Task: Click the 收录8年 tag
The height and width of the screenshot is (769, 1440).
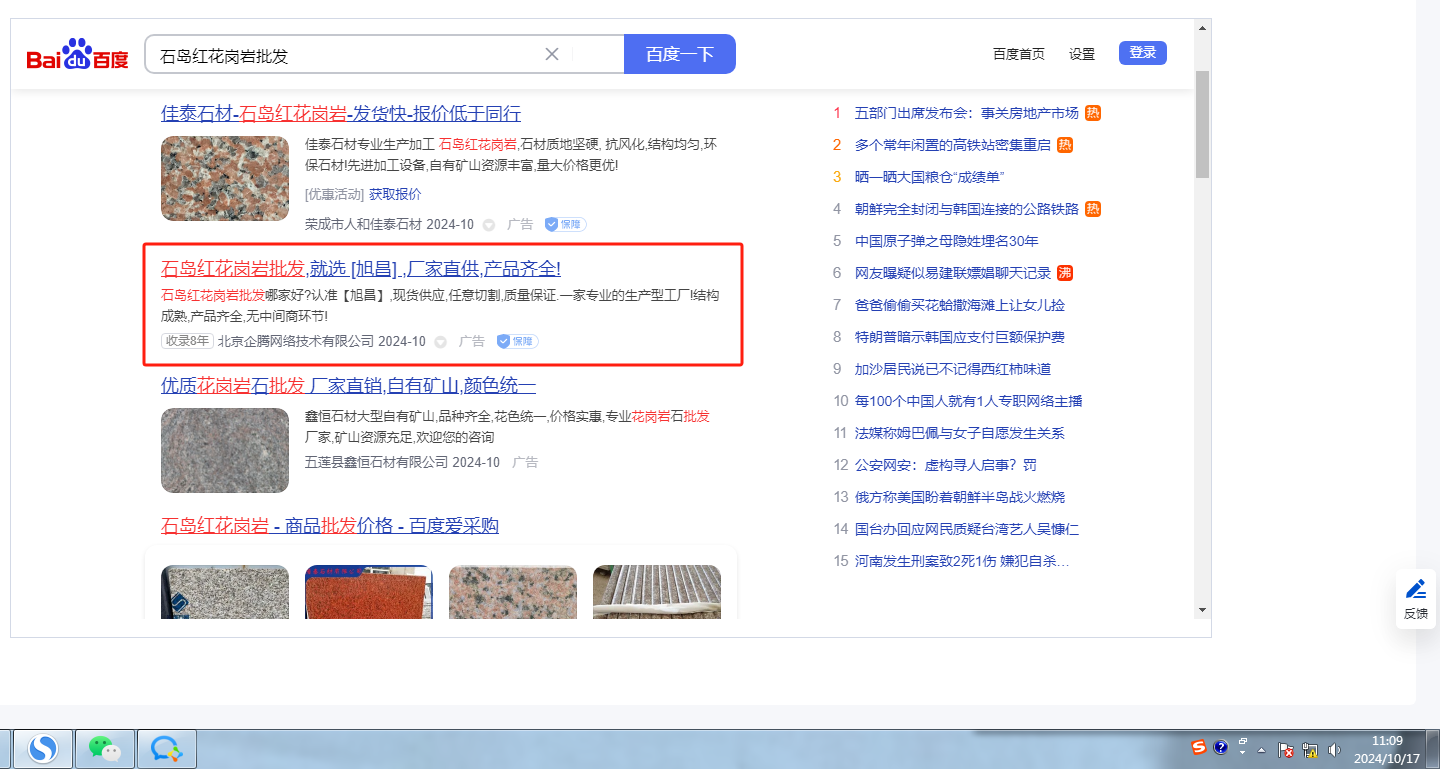Action: 187,341
